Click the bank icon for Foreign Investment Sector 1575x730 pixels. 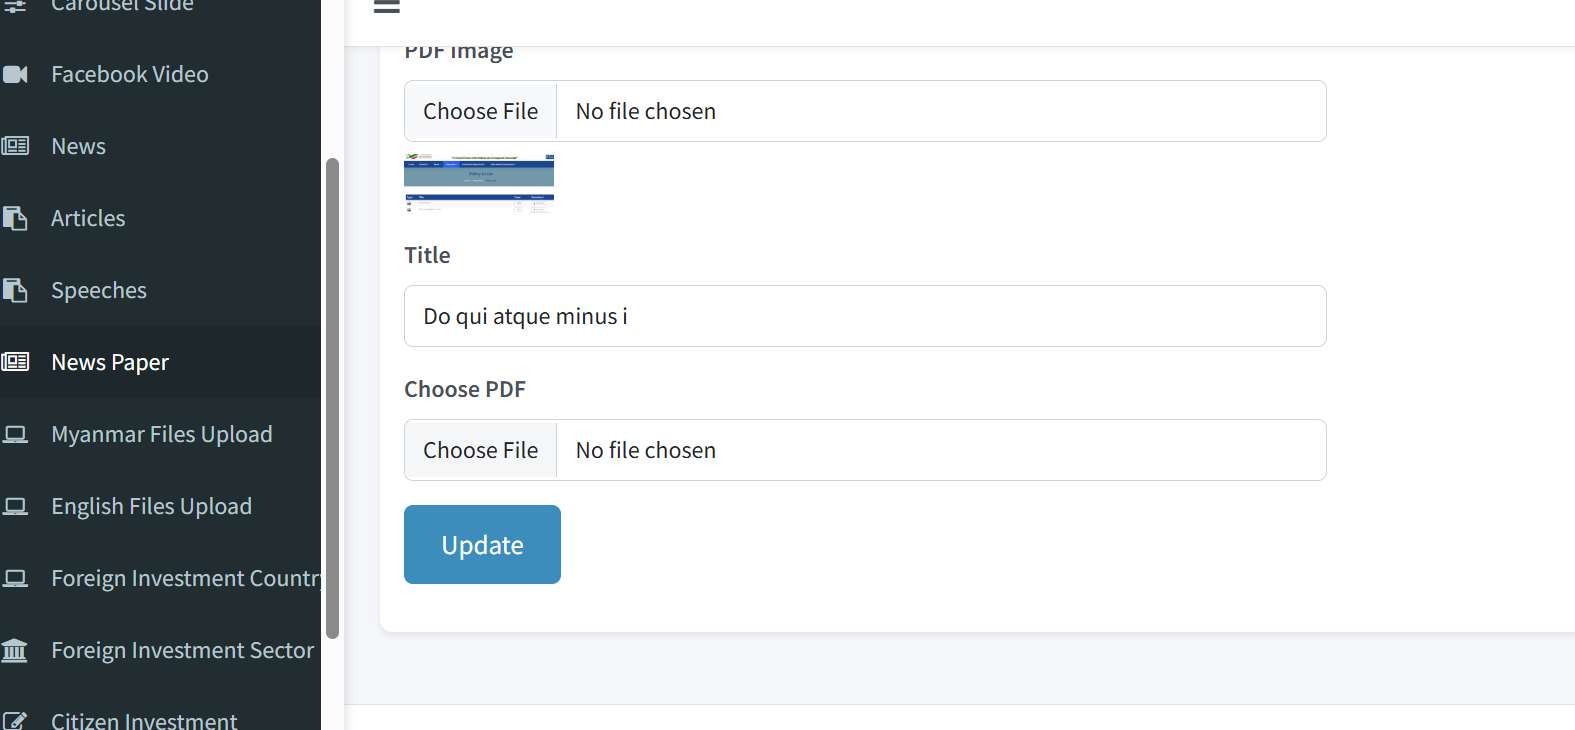point(15,650)
